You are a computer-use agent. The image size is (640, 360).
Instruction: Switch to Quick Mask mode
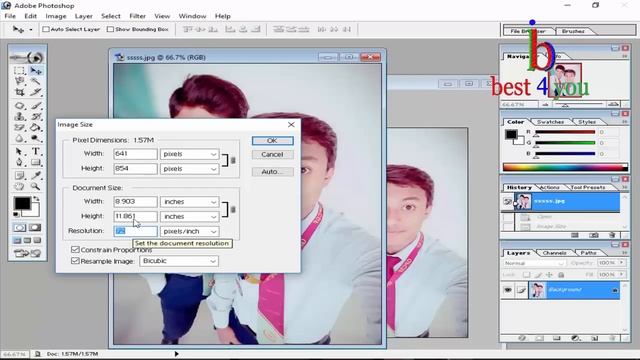click(x=35, y=228)
